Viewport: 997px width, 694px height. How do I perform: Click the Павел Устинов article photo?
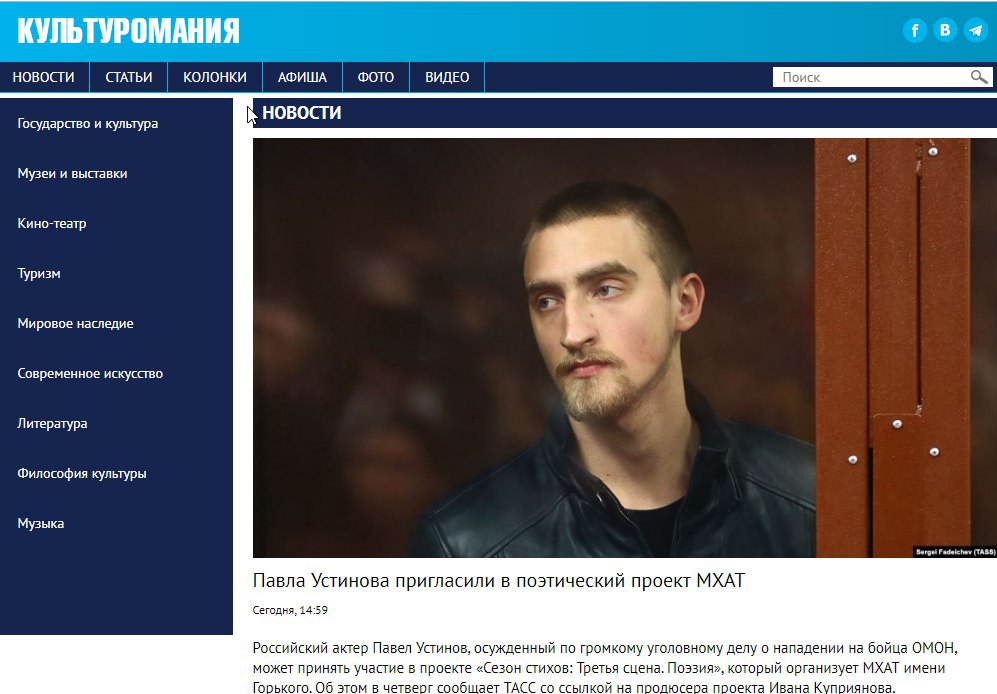[624, 348]
